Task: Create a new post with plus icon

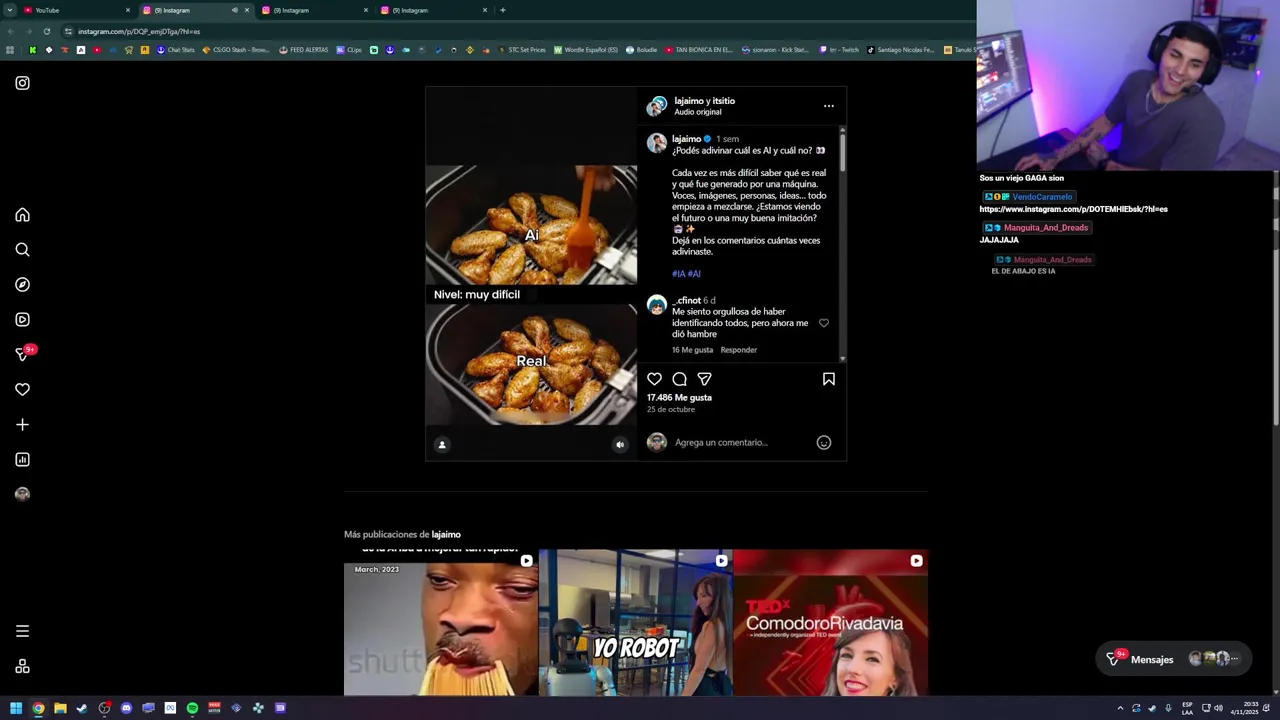Action: [x=22, y=425]
